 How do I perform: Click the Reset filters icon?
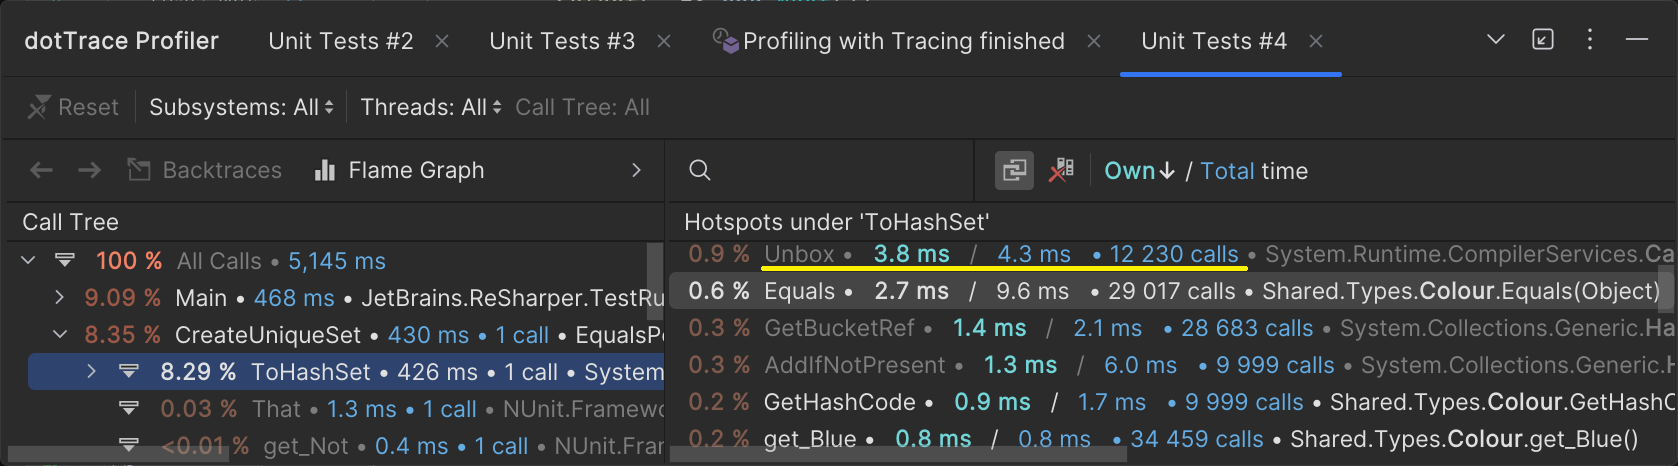[x=40, y=107]
